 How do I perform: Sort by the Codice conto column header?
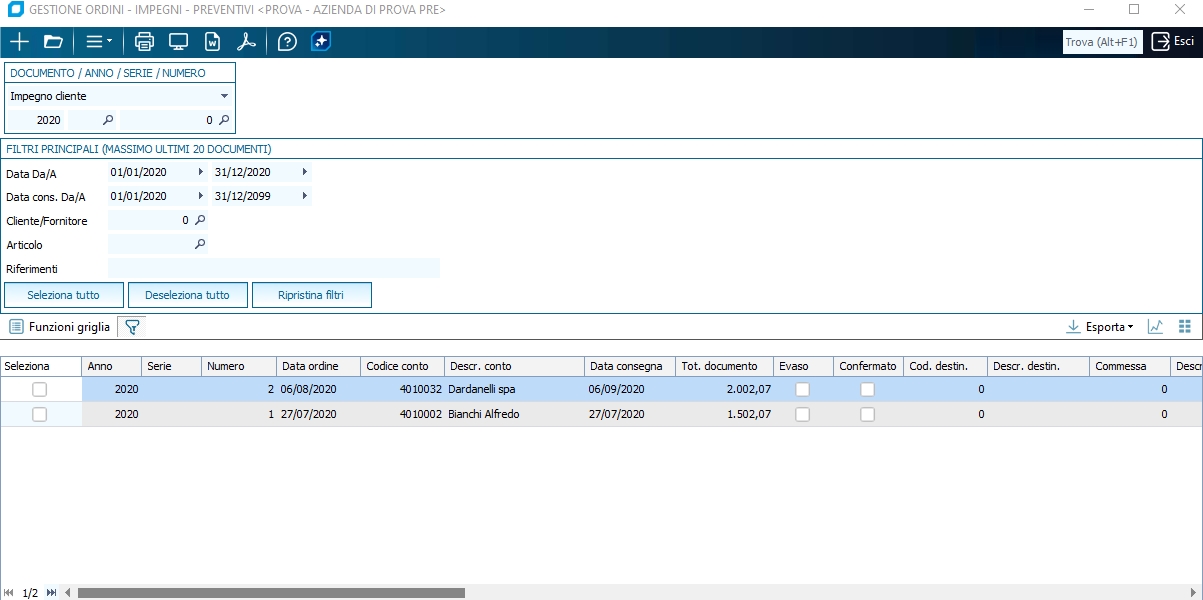point(402,366)
